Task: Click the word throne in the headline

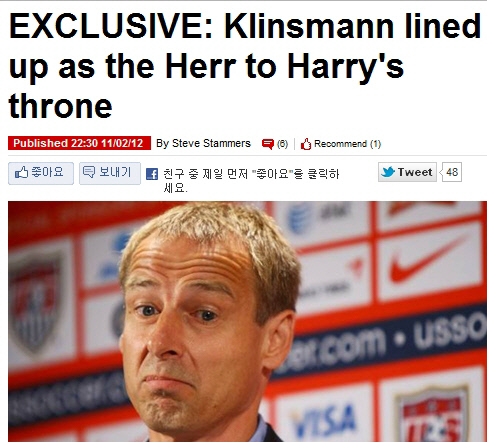Action: pyautogui.click(x=60, y=106)
